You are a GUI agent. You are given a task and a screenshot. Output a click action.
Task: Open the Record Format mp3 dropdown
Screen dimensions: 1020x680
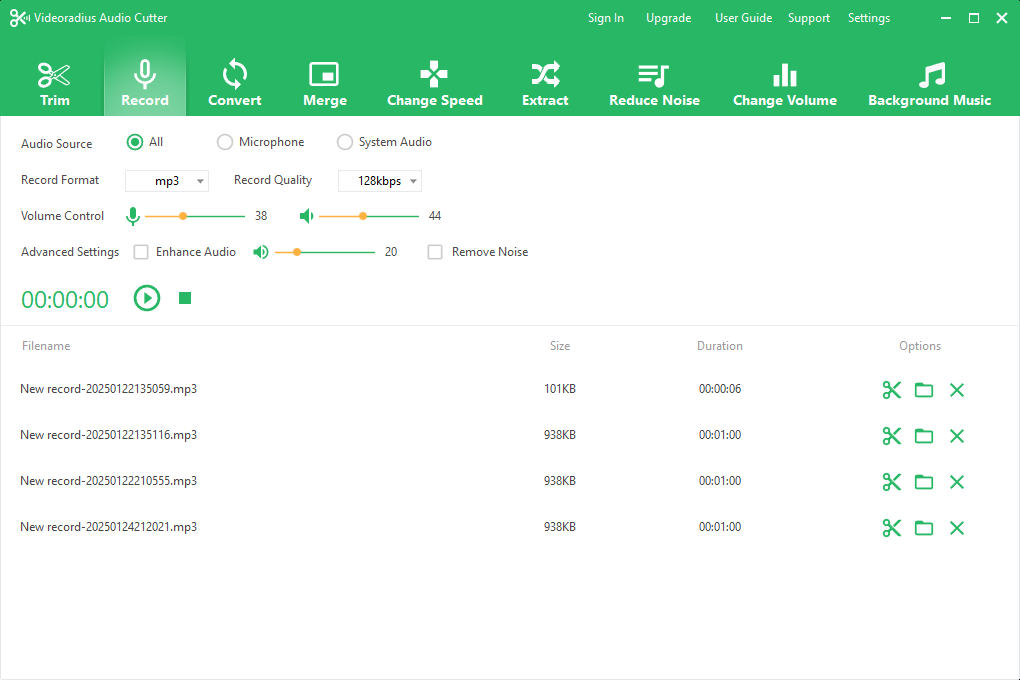[x=167, y=181]
